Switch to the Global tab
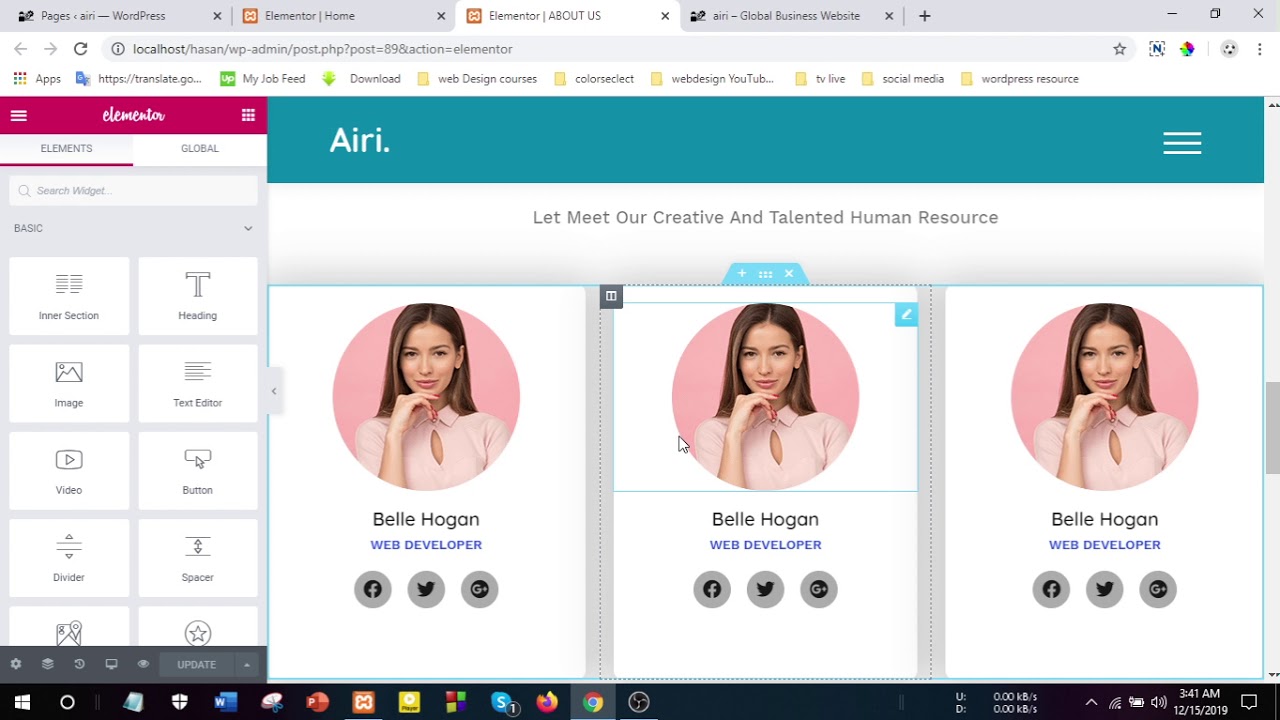This screenshot has width=1280, height=720. 200,149
